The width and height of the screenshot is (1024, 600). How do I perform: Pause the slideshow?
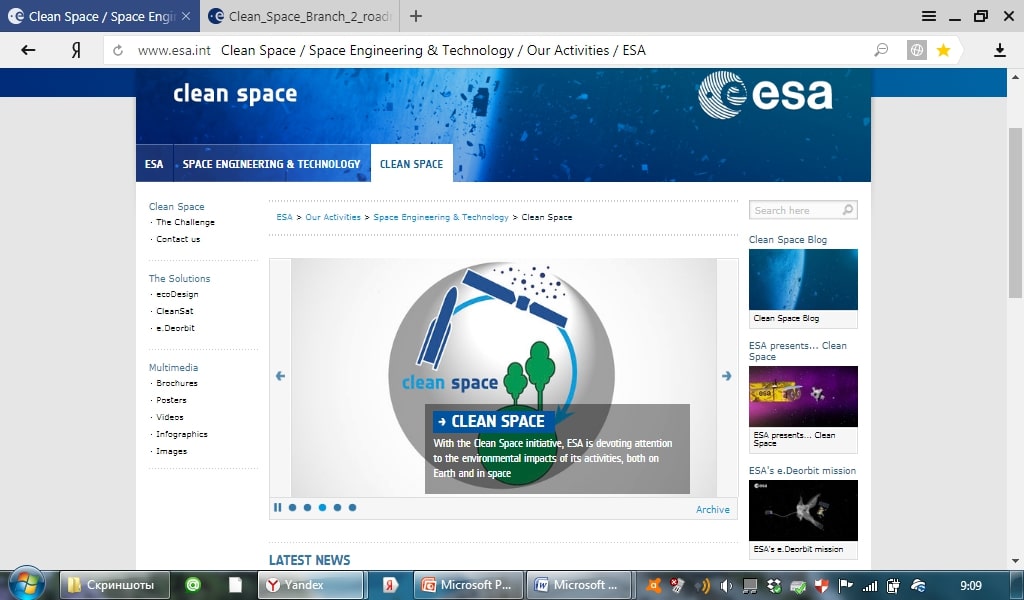(x=278, y=507)
